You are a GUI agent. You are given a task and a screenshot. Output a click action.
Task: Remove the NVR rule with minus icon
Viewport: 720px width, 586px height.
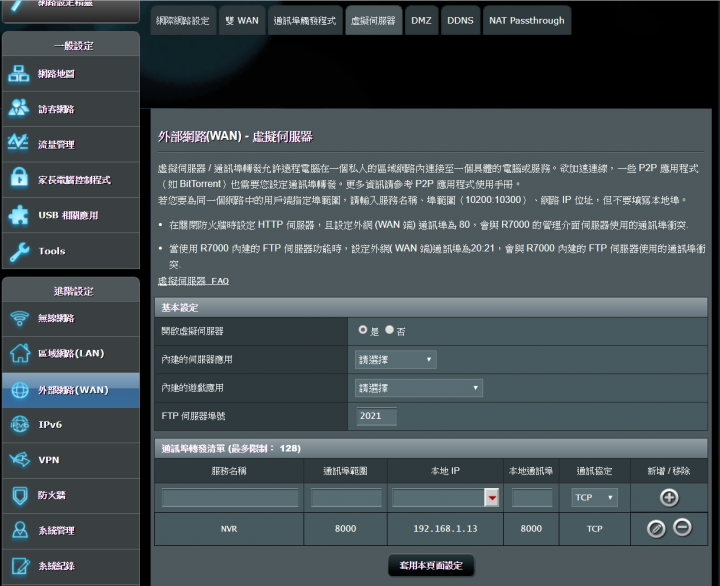coord(682,527)
